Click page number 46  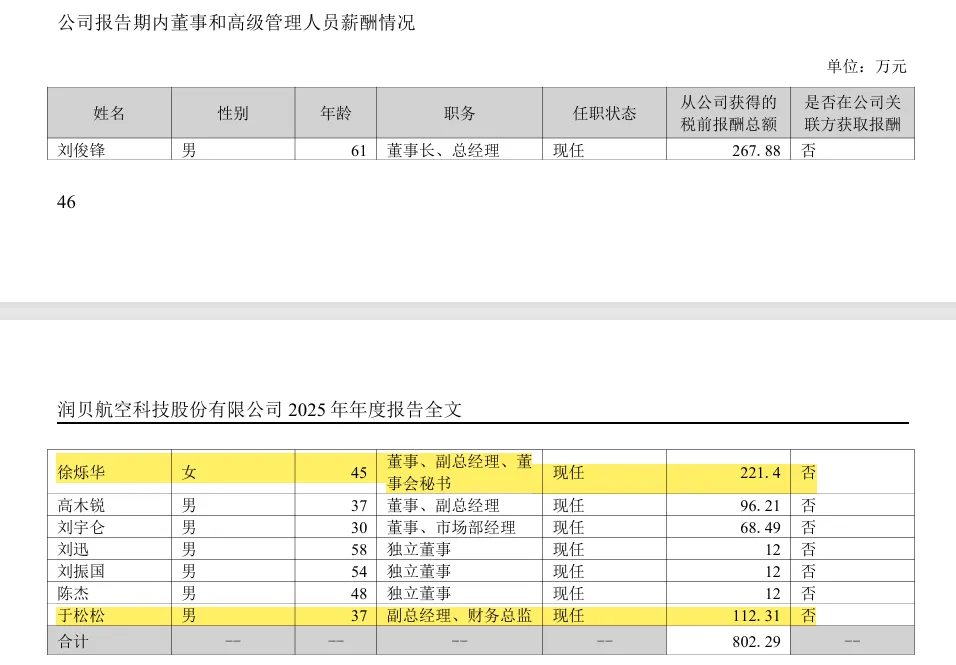point(66,202)
